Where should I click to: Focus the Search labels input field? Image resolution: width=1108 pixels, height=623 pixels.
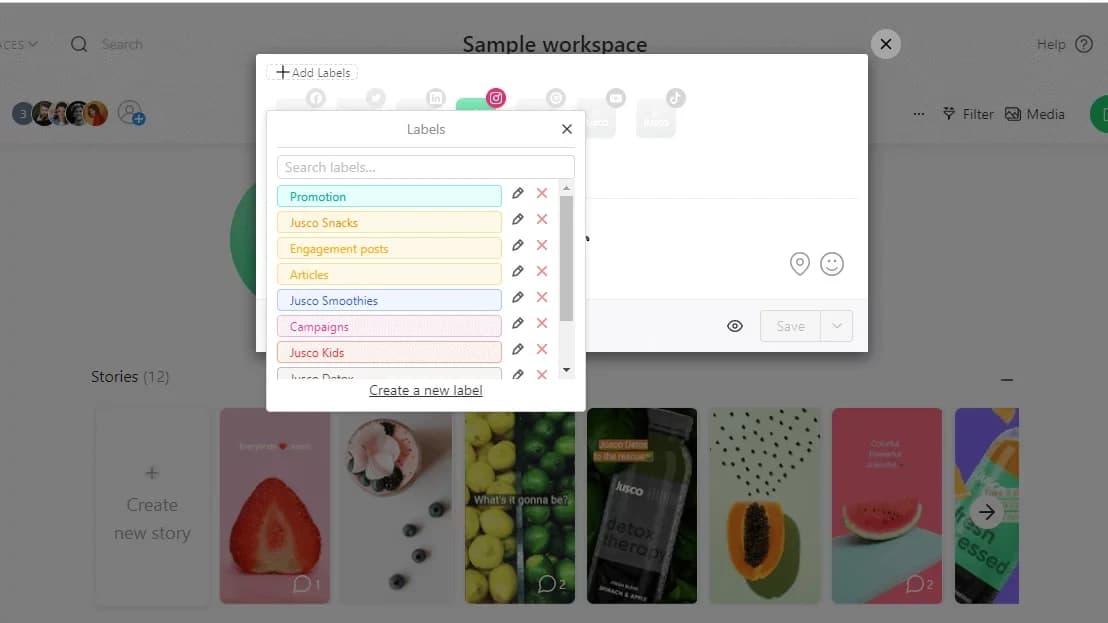click(426, 167)
